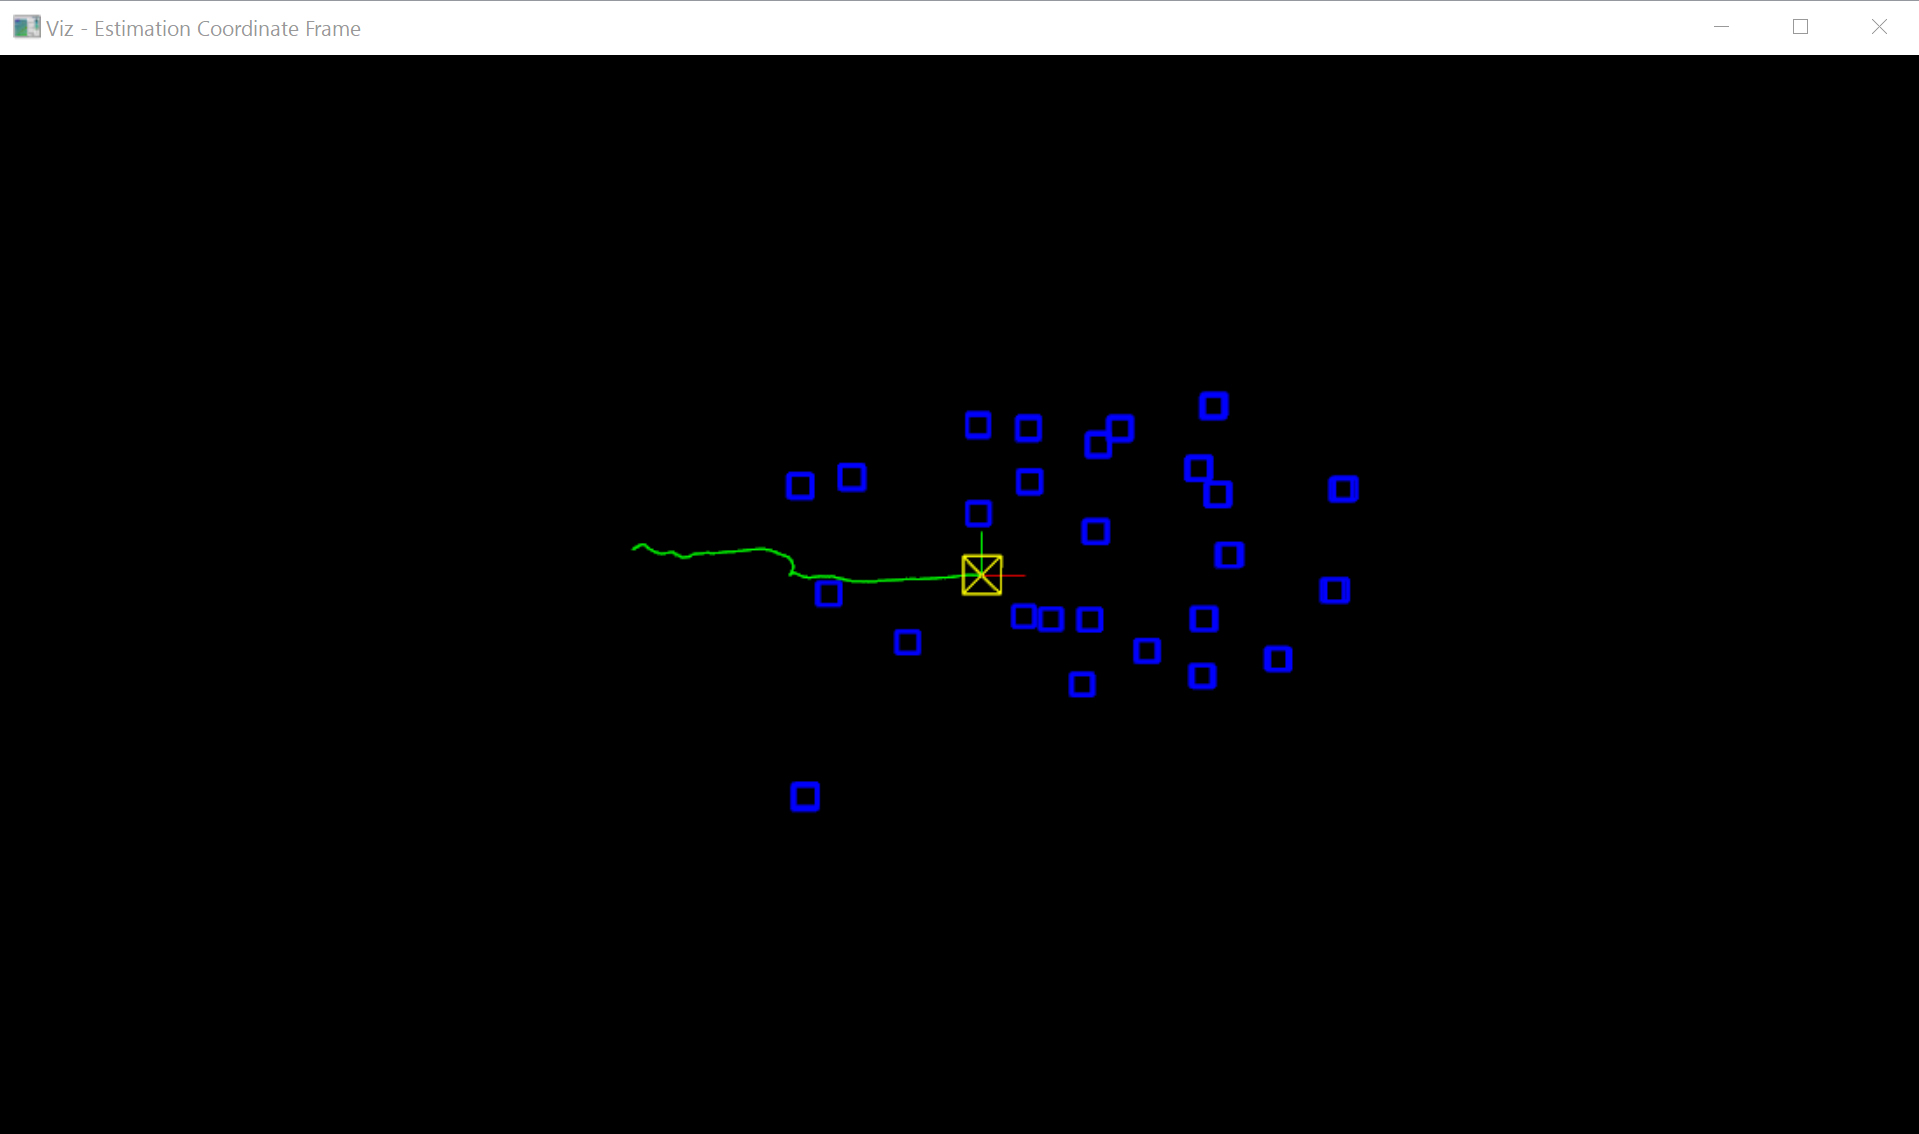Click the two adjacent blue squares below center
The image size is (1919, 1134).
tap(1036, 617)
